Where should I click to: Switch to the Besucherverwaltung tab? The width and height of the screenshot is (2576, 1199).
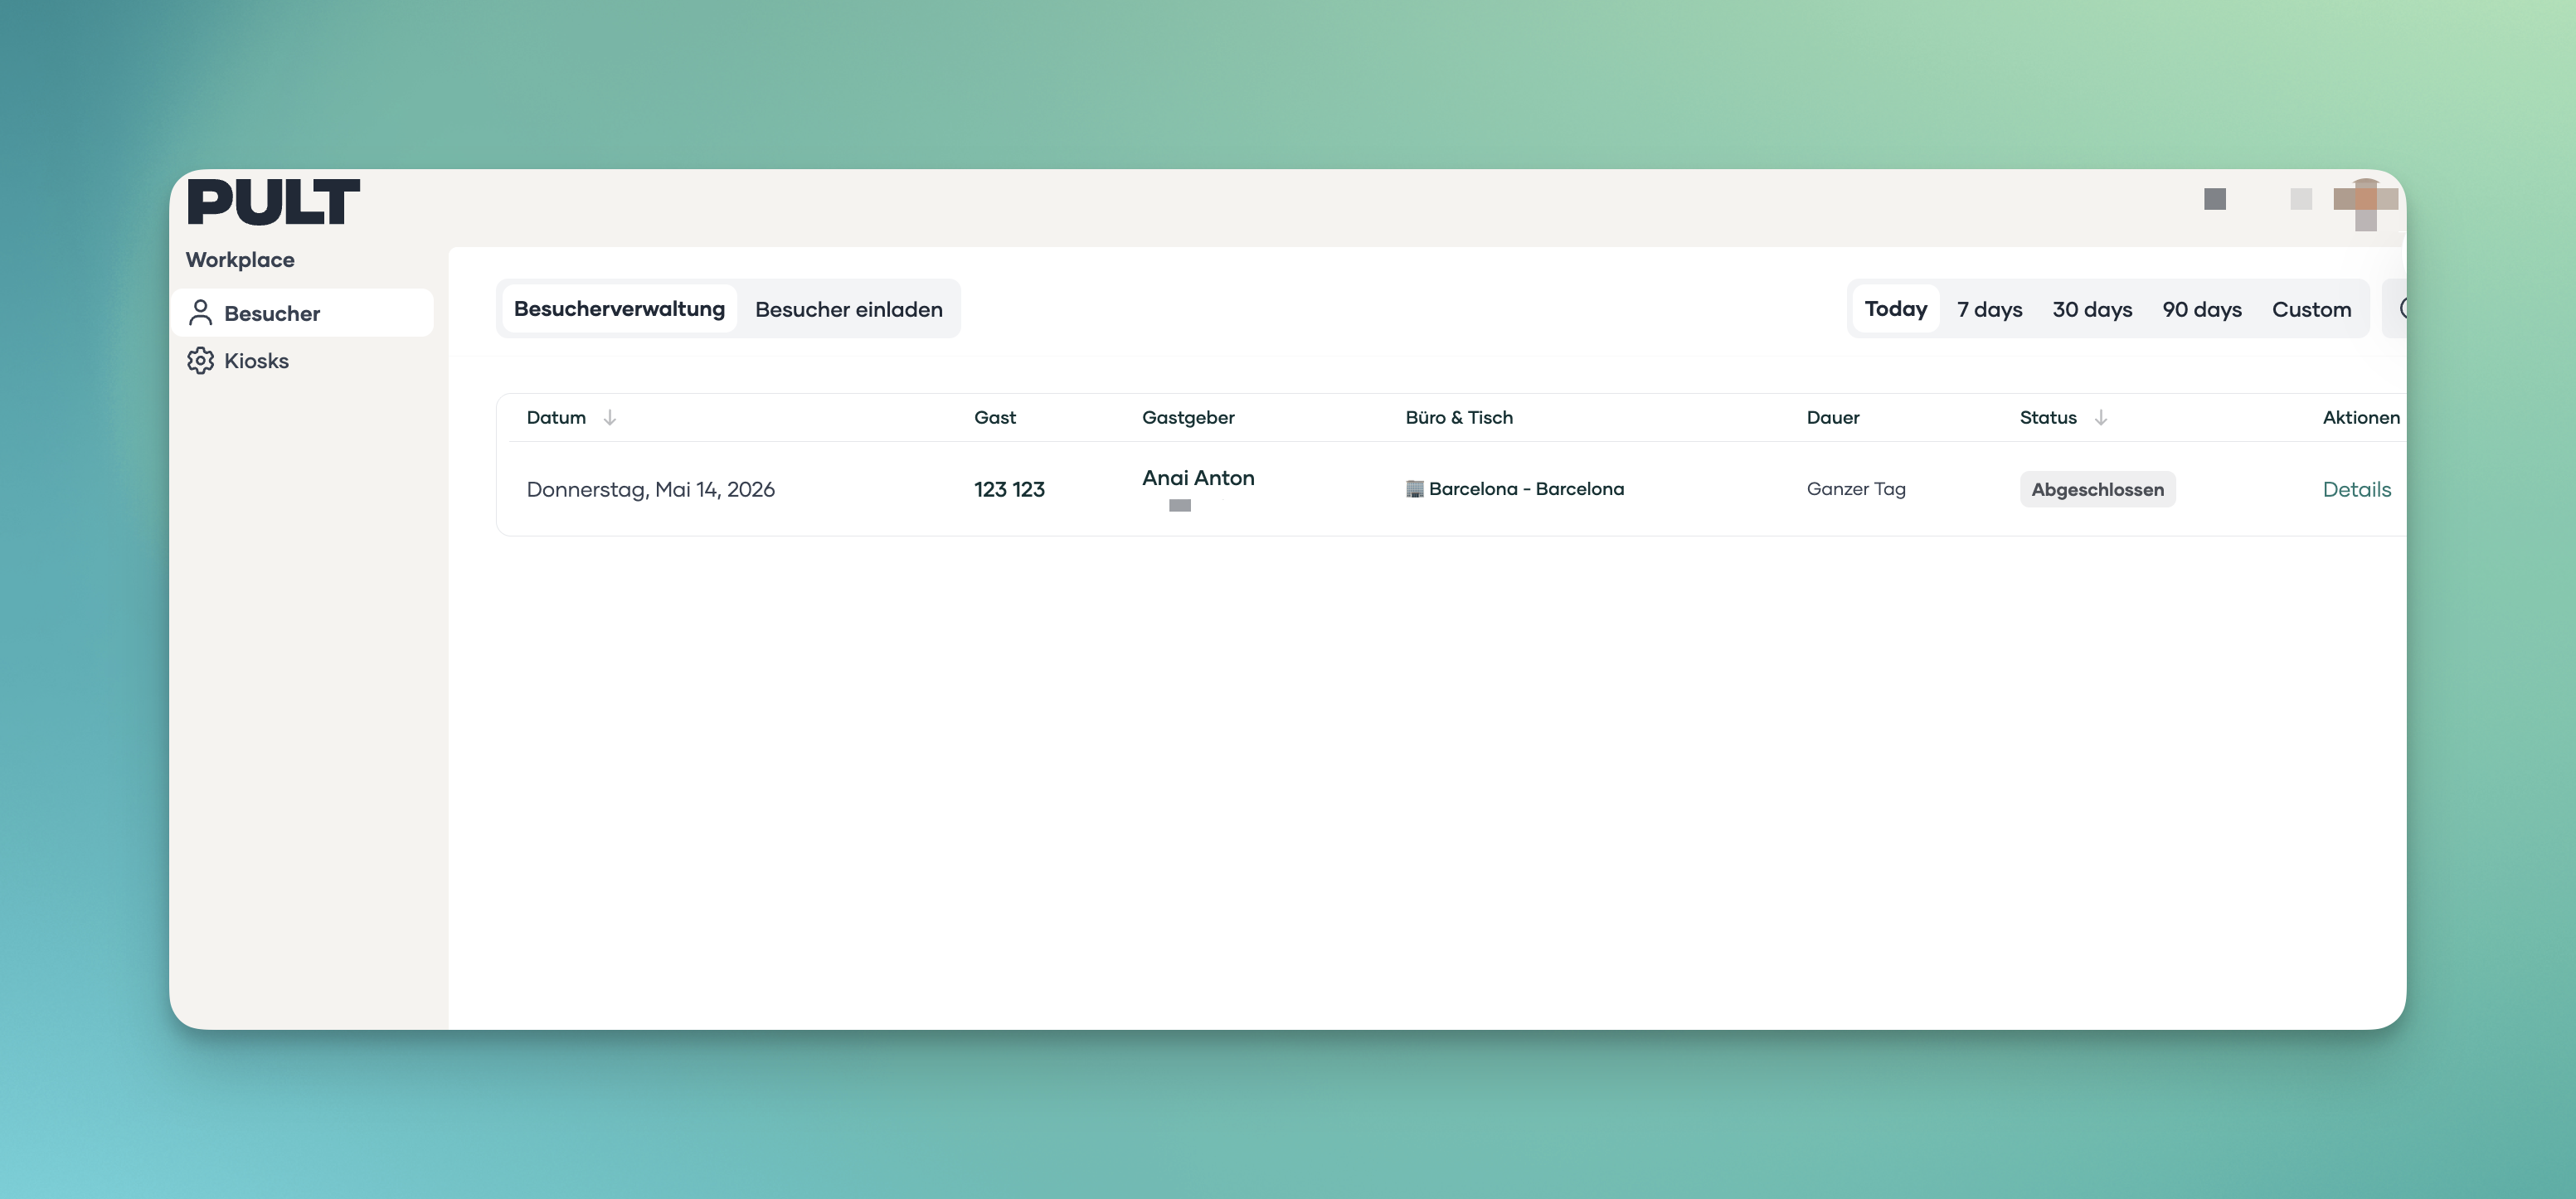pos(619,309)
